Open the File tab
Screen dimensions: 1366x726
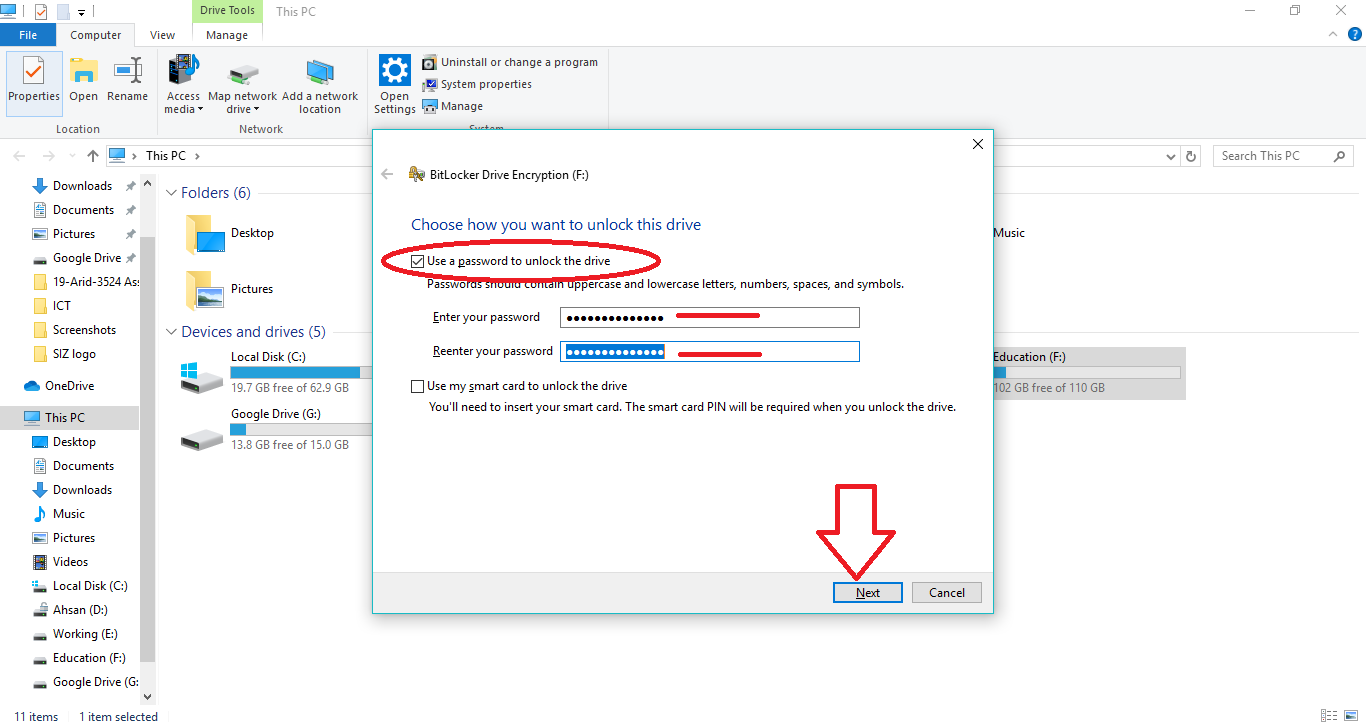click(28, 35)
